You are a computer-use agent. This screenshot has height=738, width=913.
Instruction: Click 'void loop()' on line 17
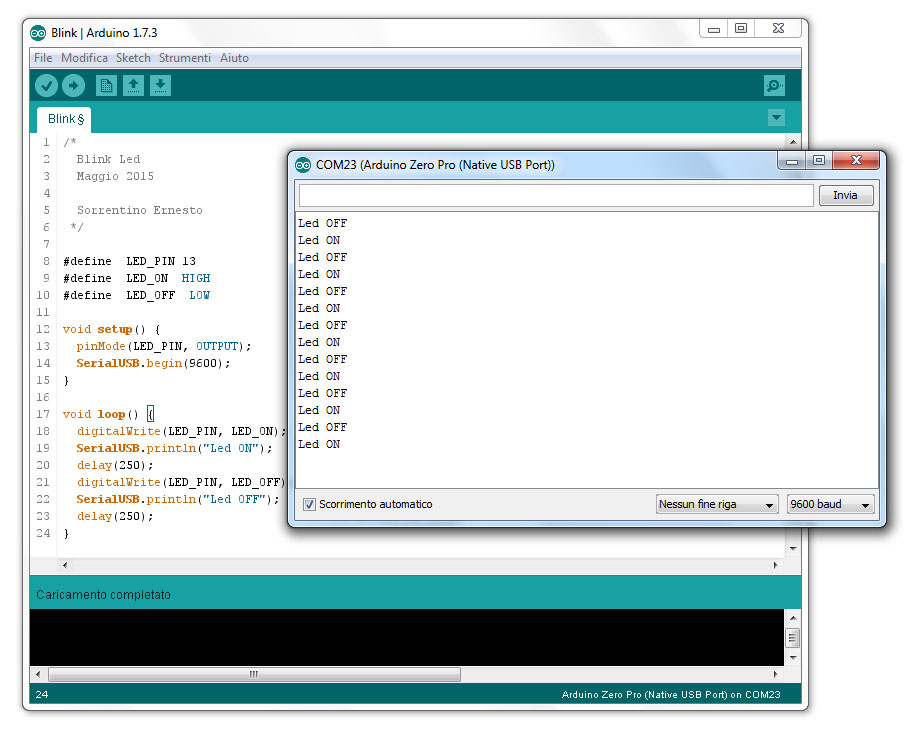tap(100, 415)
